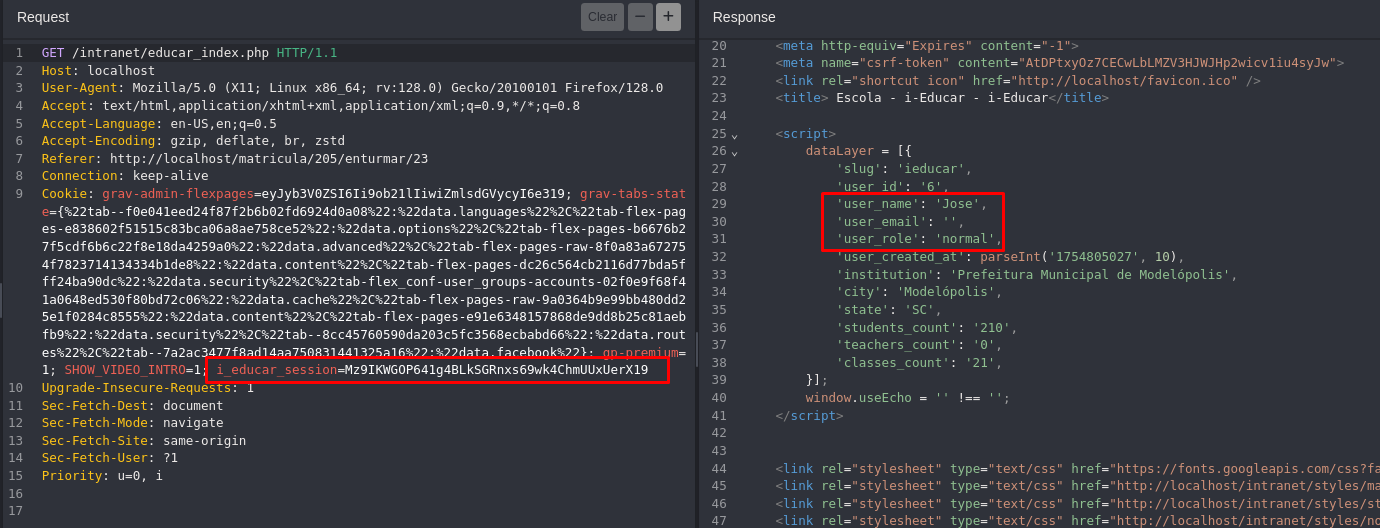Viewport: 1380px width, 528px height.
Task: Click the favicon.ico href in response
Action: click(1124, 81)
